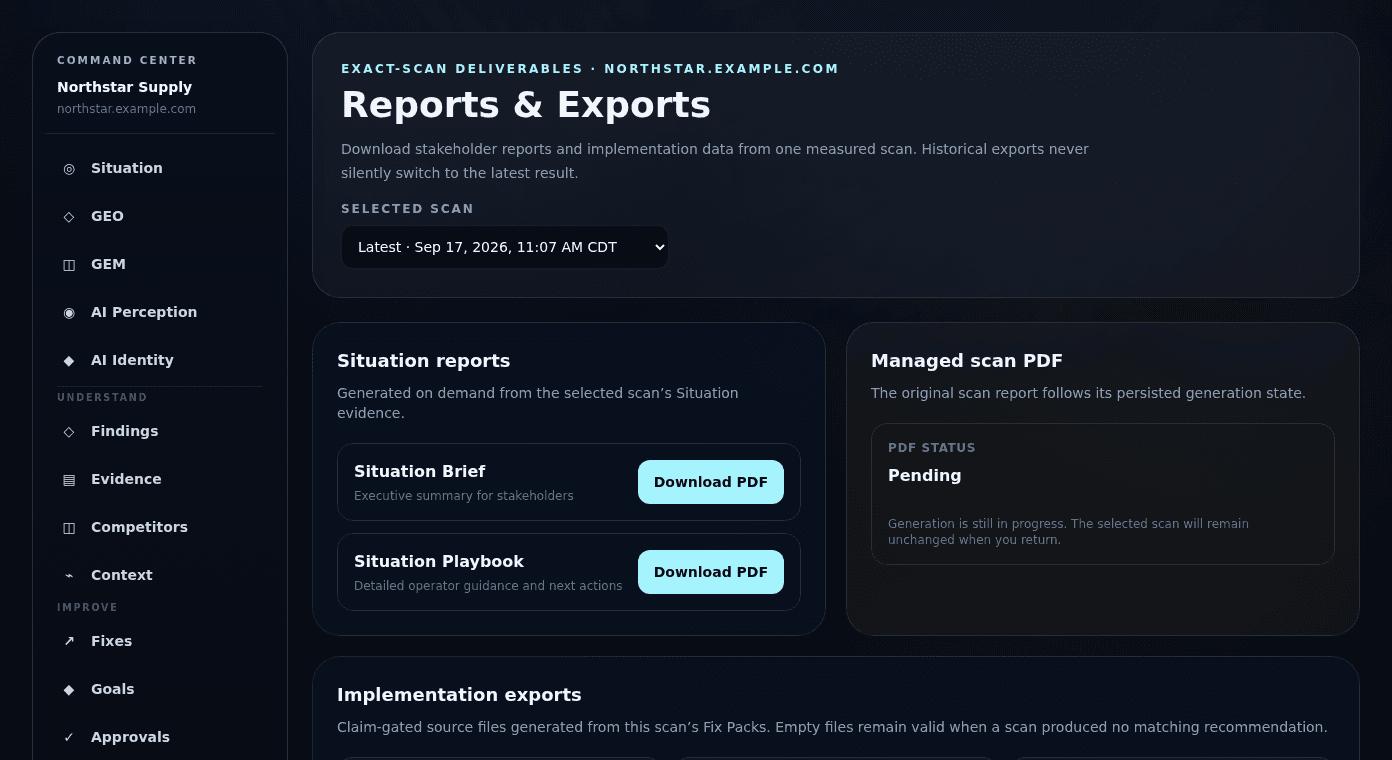Click the Findings diamond icon
Viewport: 1392px width, 760px height.
tap(69, 431)
